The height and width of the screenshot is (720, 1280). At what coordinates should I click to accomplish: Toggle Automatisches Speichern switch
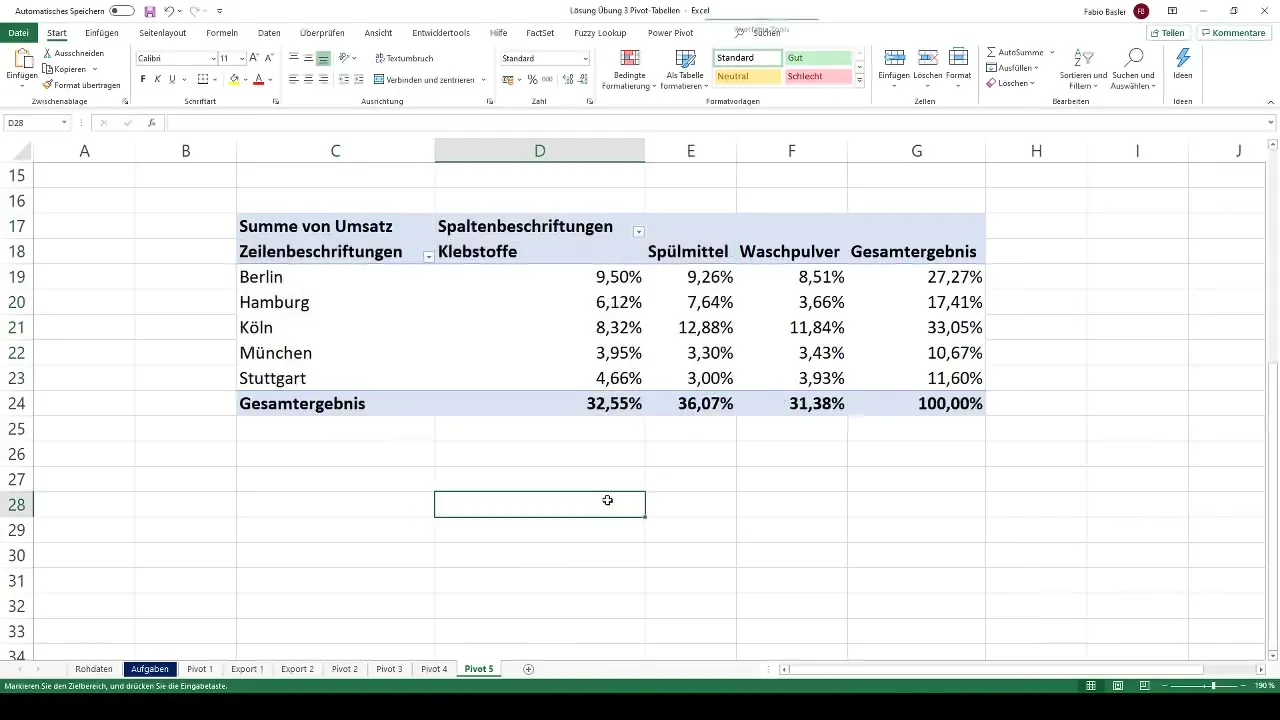coord(122,11)
